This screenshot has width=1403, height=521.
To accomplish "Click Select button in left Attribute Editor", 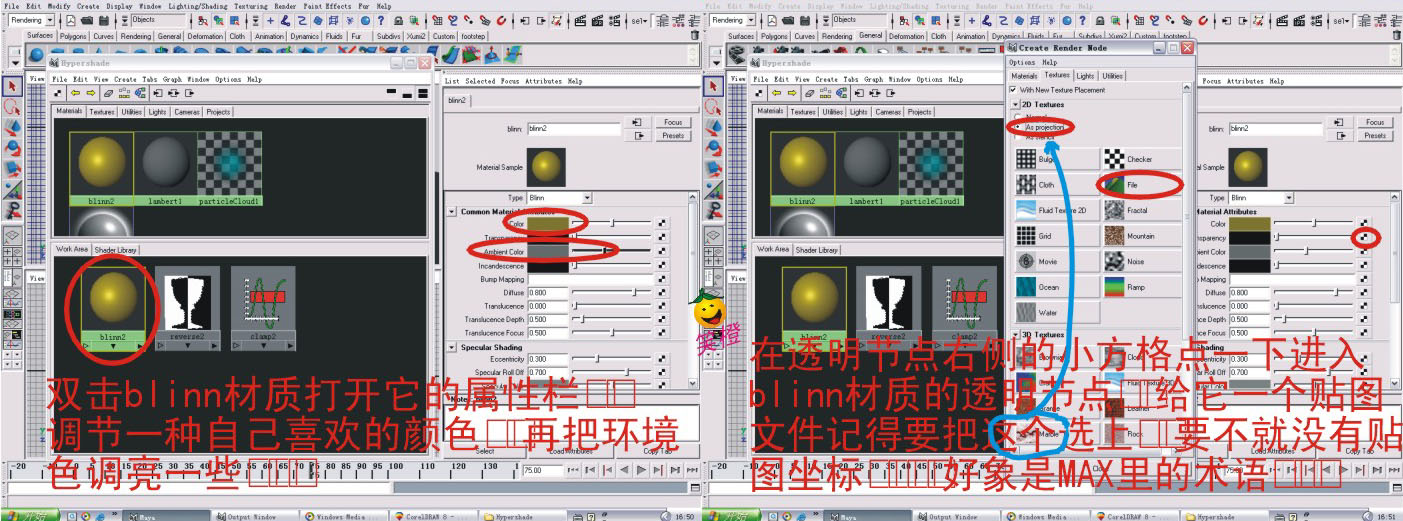I will (x=485, y=451).
